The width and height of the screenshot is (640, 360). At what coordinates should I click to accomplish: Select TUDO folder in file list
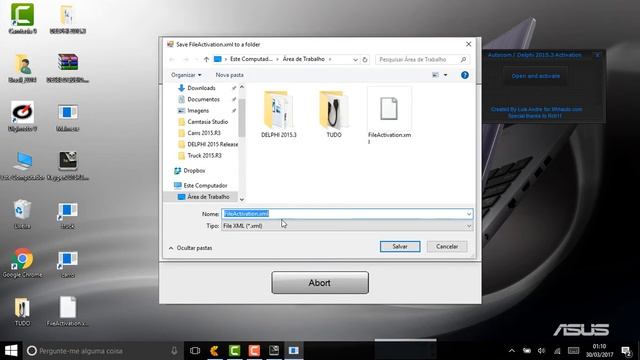point(334,114)
